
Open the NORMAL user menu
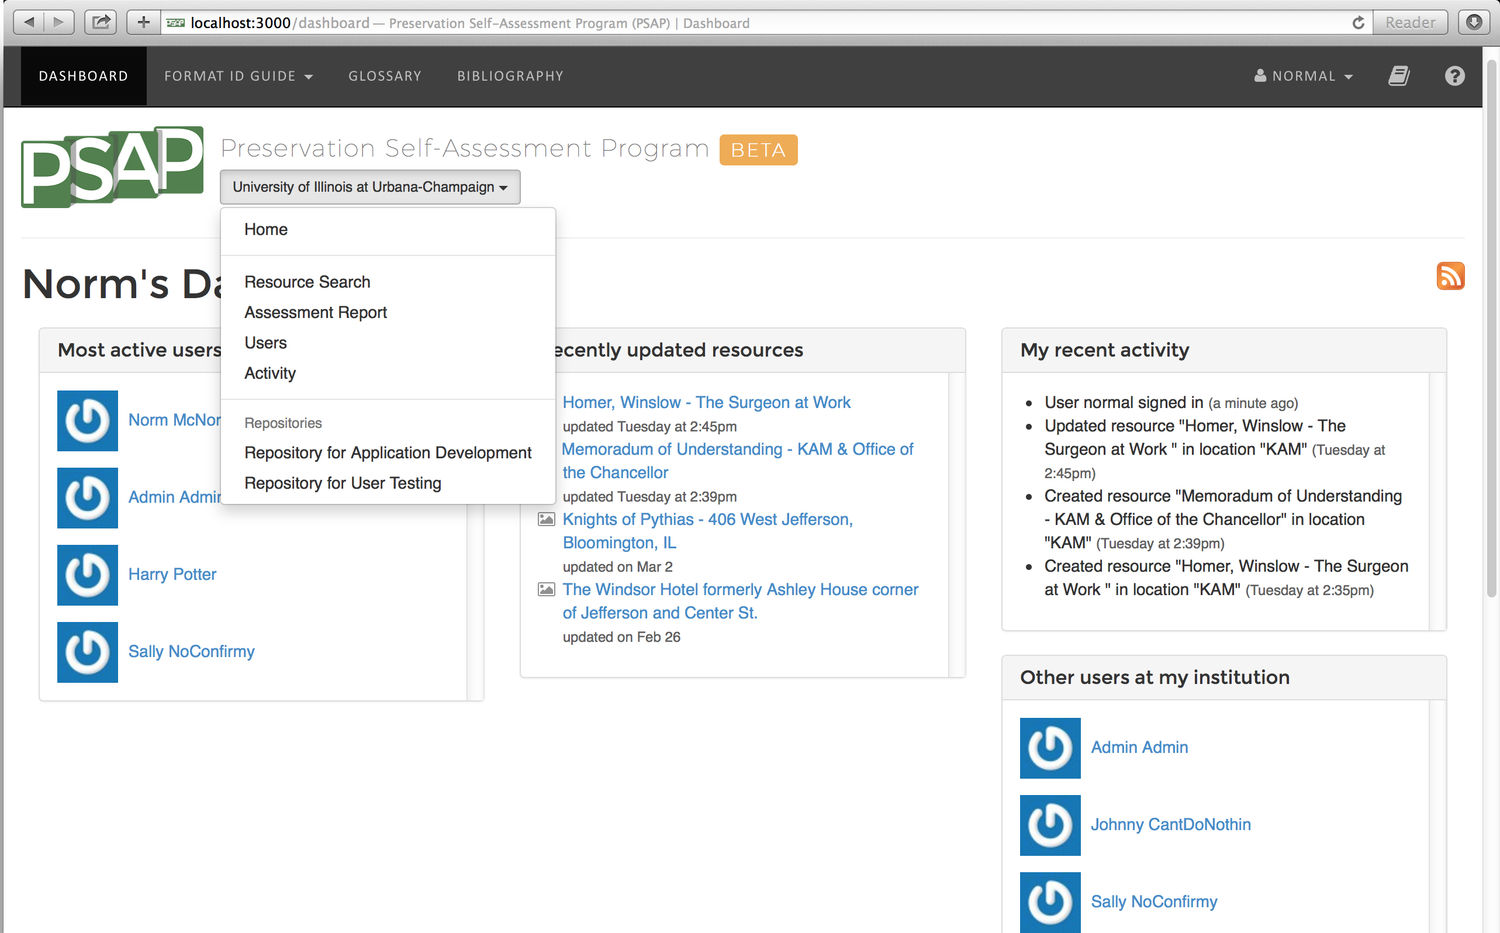click(1305, 75)
